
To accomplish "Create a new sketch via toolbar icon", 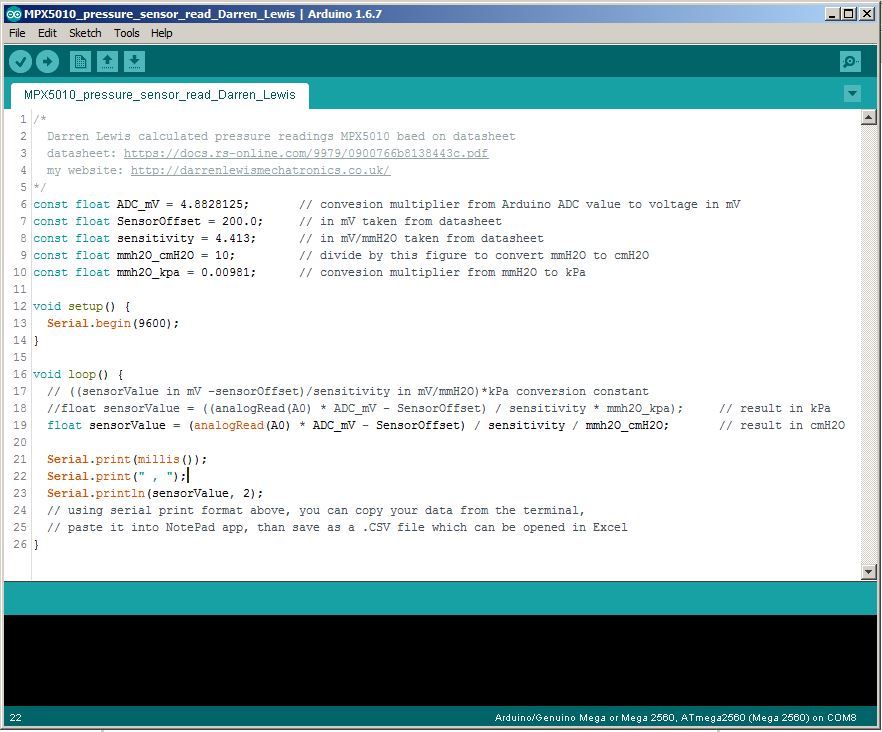I will [x=79, y=61].
